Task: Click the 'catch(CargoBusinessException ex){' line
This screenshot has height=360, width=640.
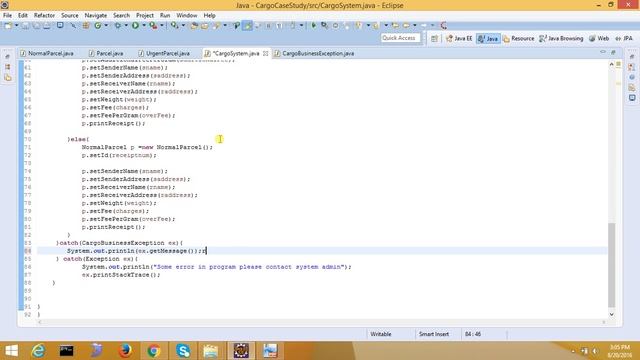Action: pos(120,243)
